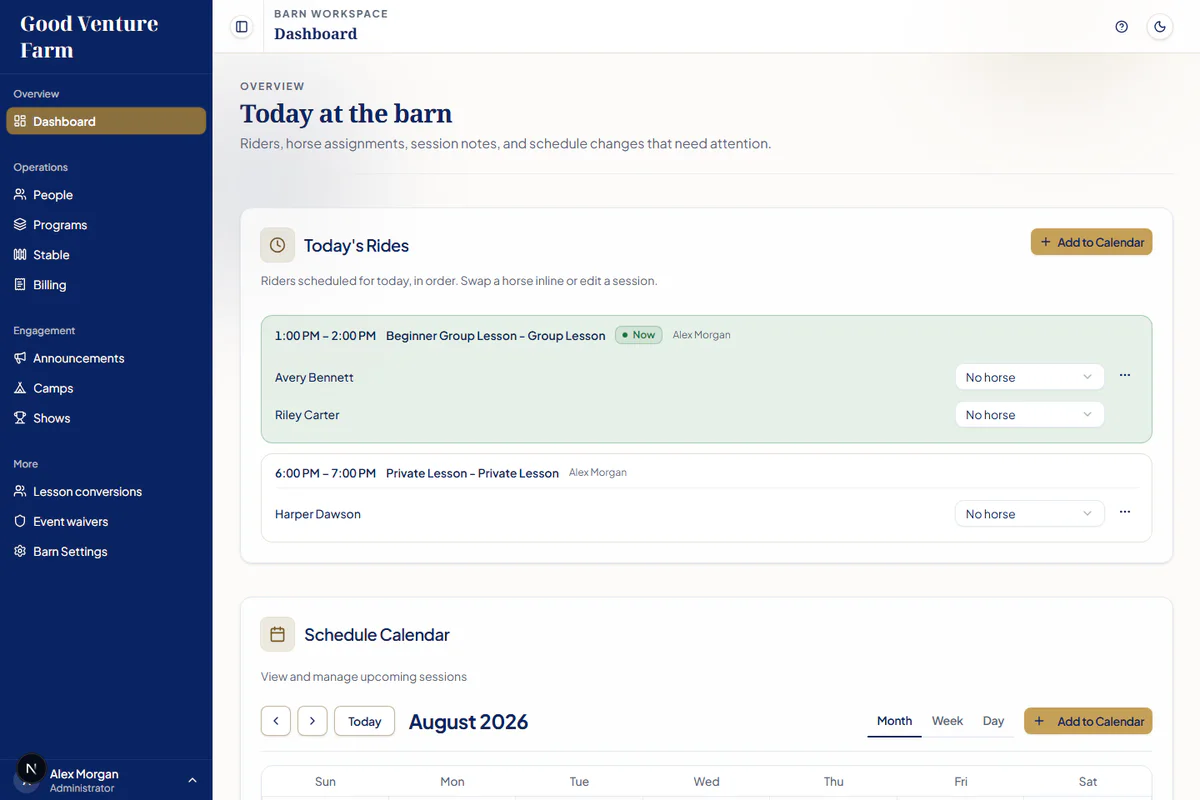Image resolution: width=1200 pixels, height=800 pixels.
Task: Click the Schedule Calendar icon
Action: click(278, 634)
